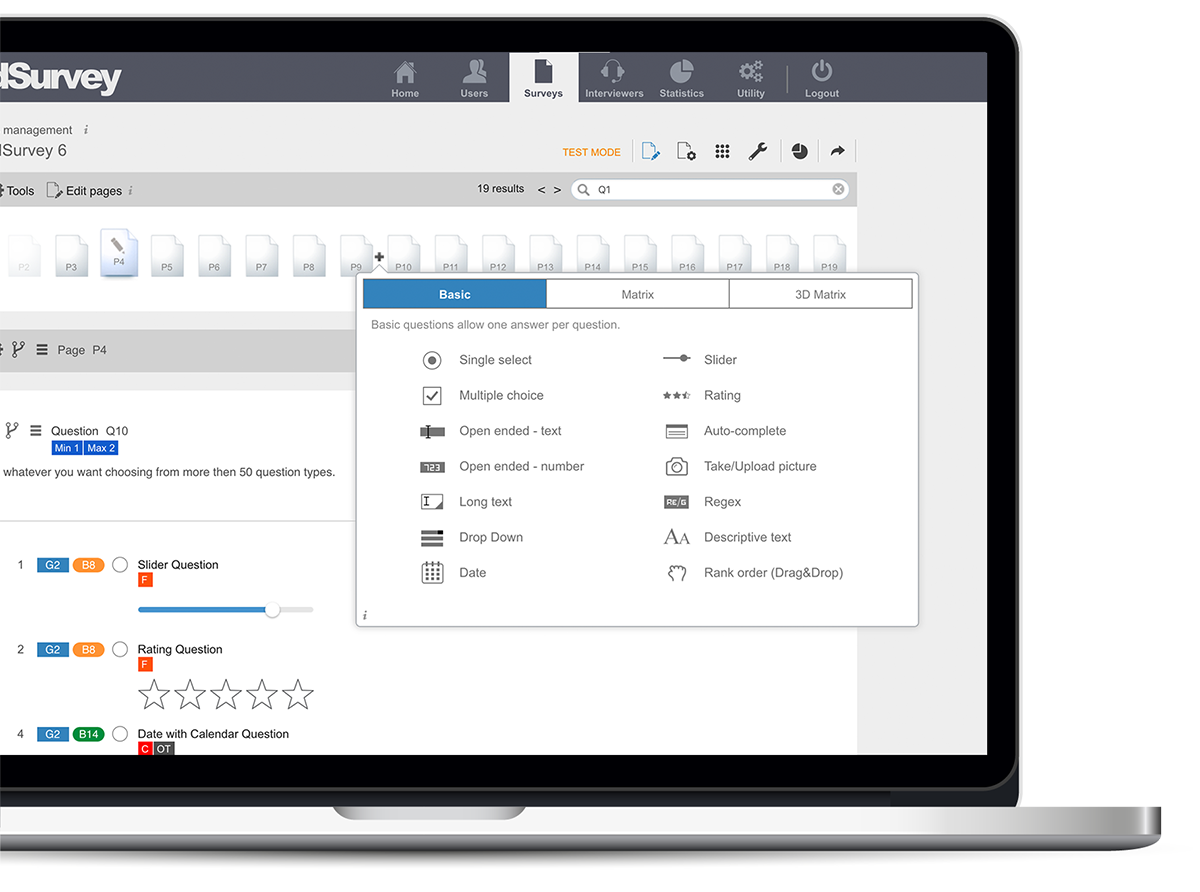Switch to the 3D Matrix tab
Image resolution: width=1200 pixels, height=892 pixels.
[820, 294]
